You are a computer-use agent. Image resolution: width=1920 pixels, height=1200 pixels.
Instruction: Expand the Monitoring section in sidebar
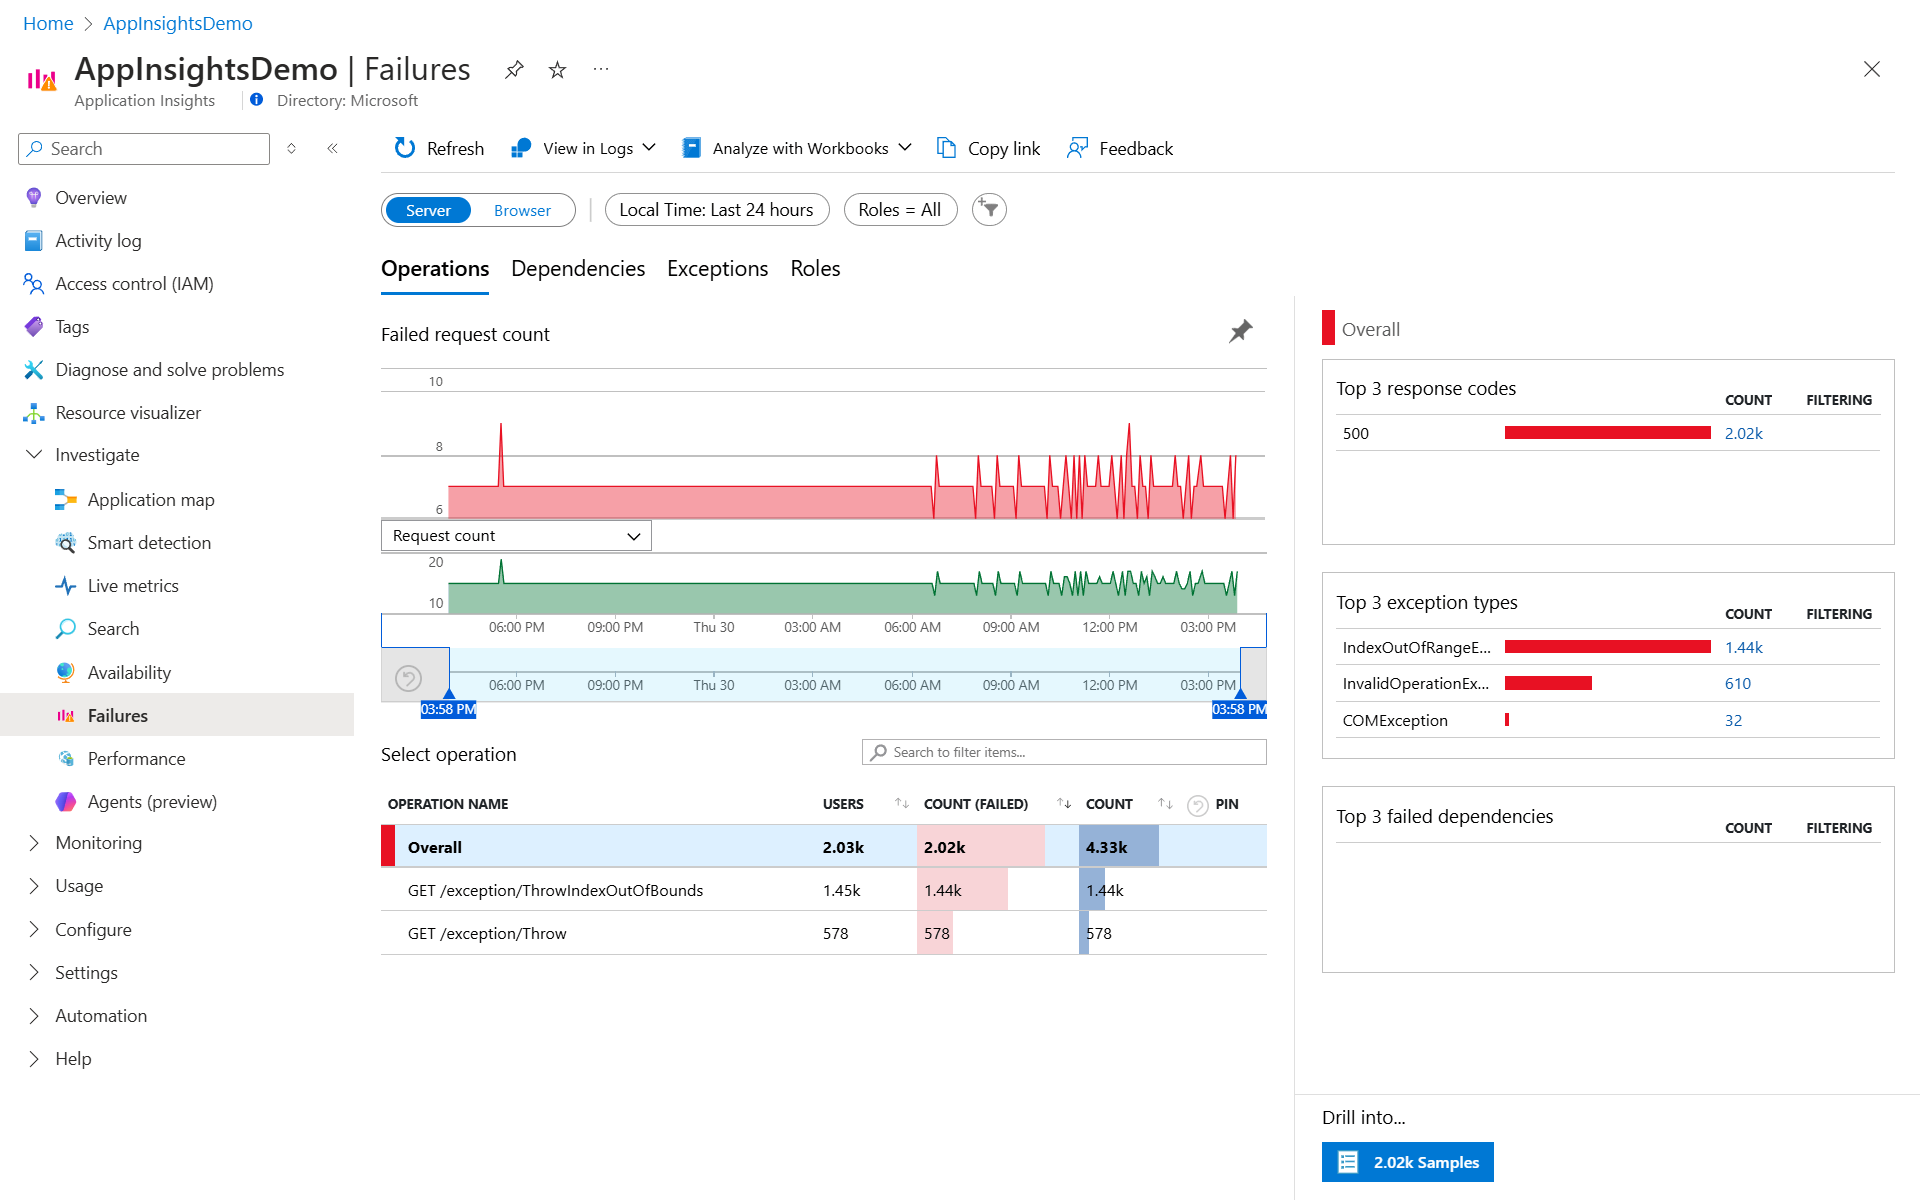point(98,843)
